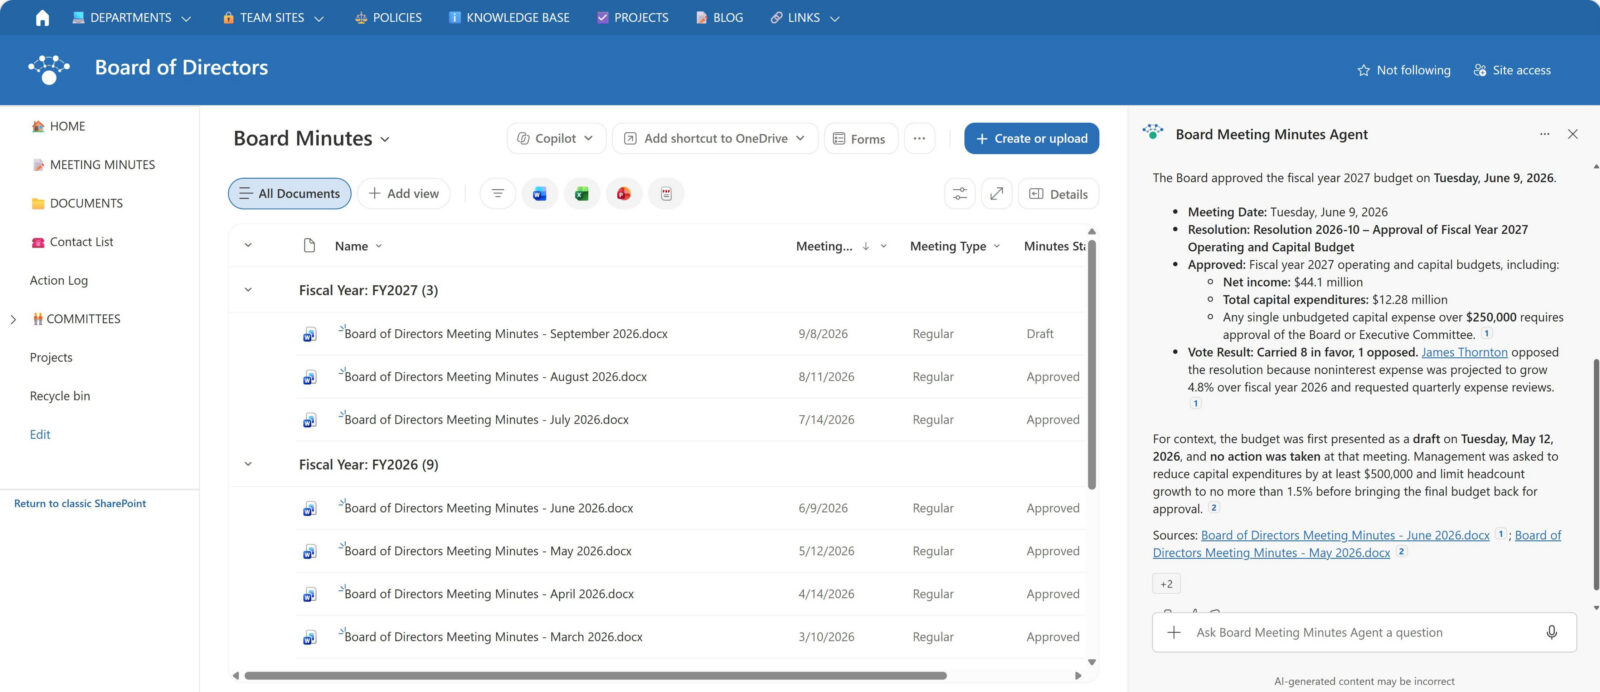1600x692 pixels.
Task: Click the Forms button
Action: click(859, 139)
